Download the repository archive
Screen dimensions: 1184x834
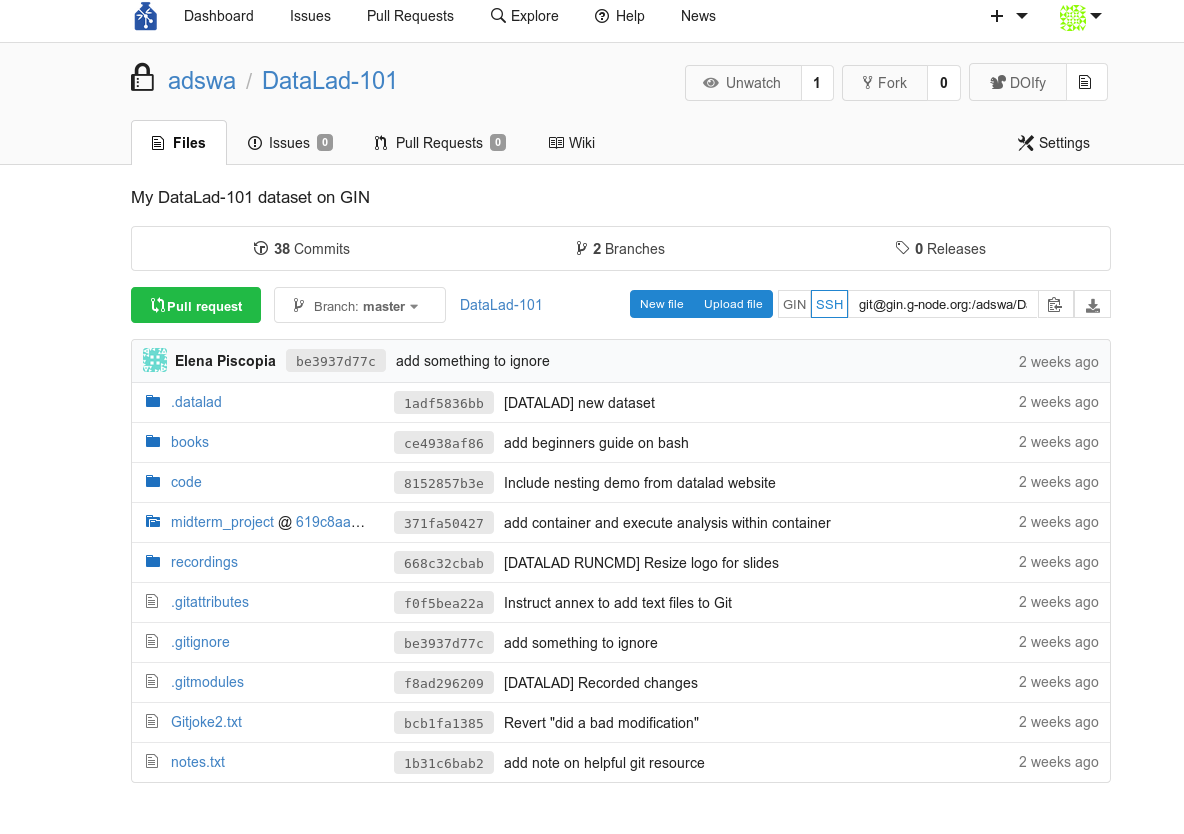(x=1092, y=304)
